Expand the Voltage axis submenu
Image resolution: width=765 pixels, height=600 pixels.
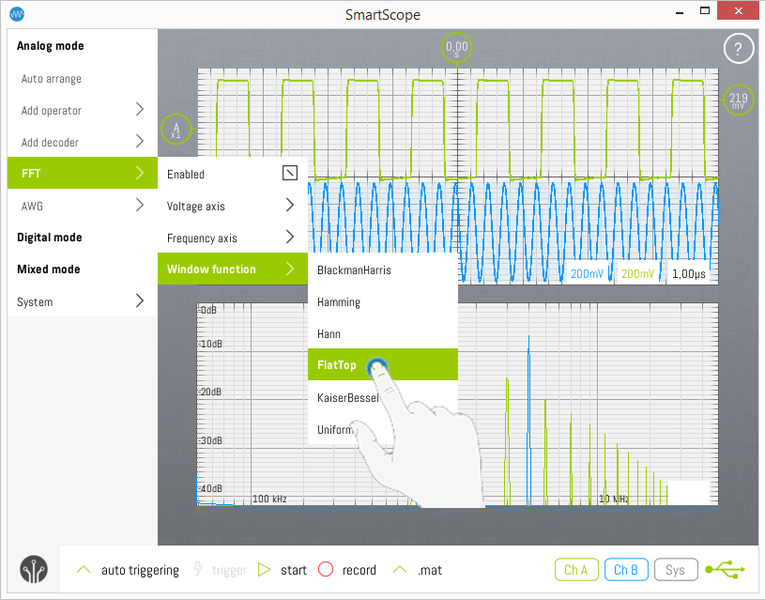(232, 206)
